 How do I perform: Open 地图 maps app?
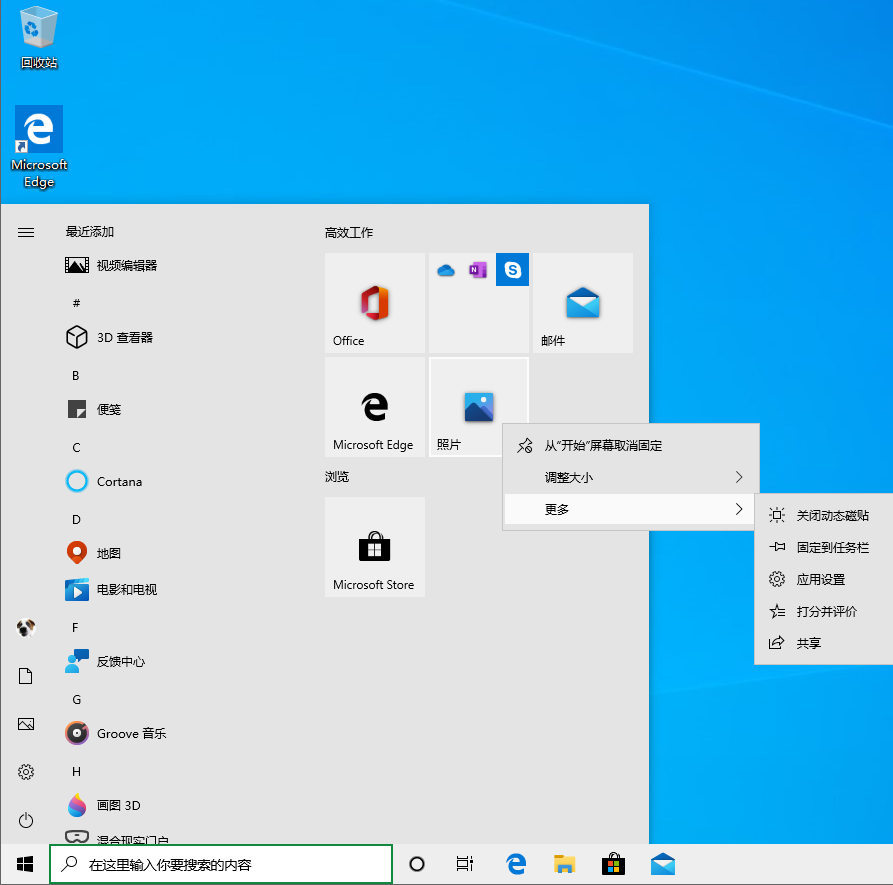click(95, 553)
